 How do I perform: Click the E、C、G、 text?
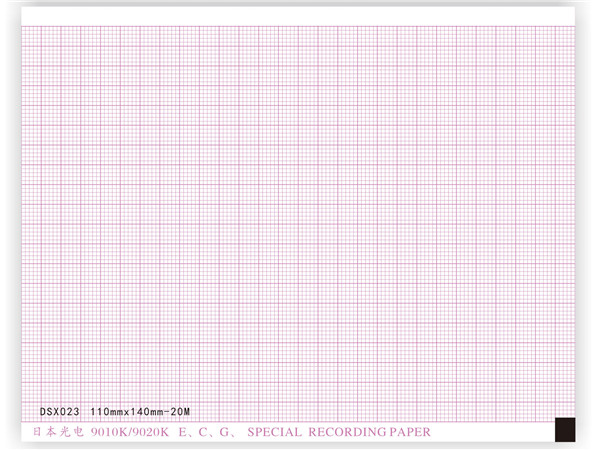[208, 432]
